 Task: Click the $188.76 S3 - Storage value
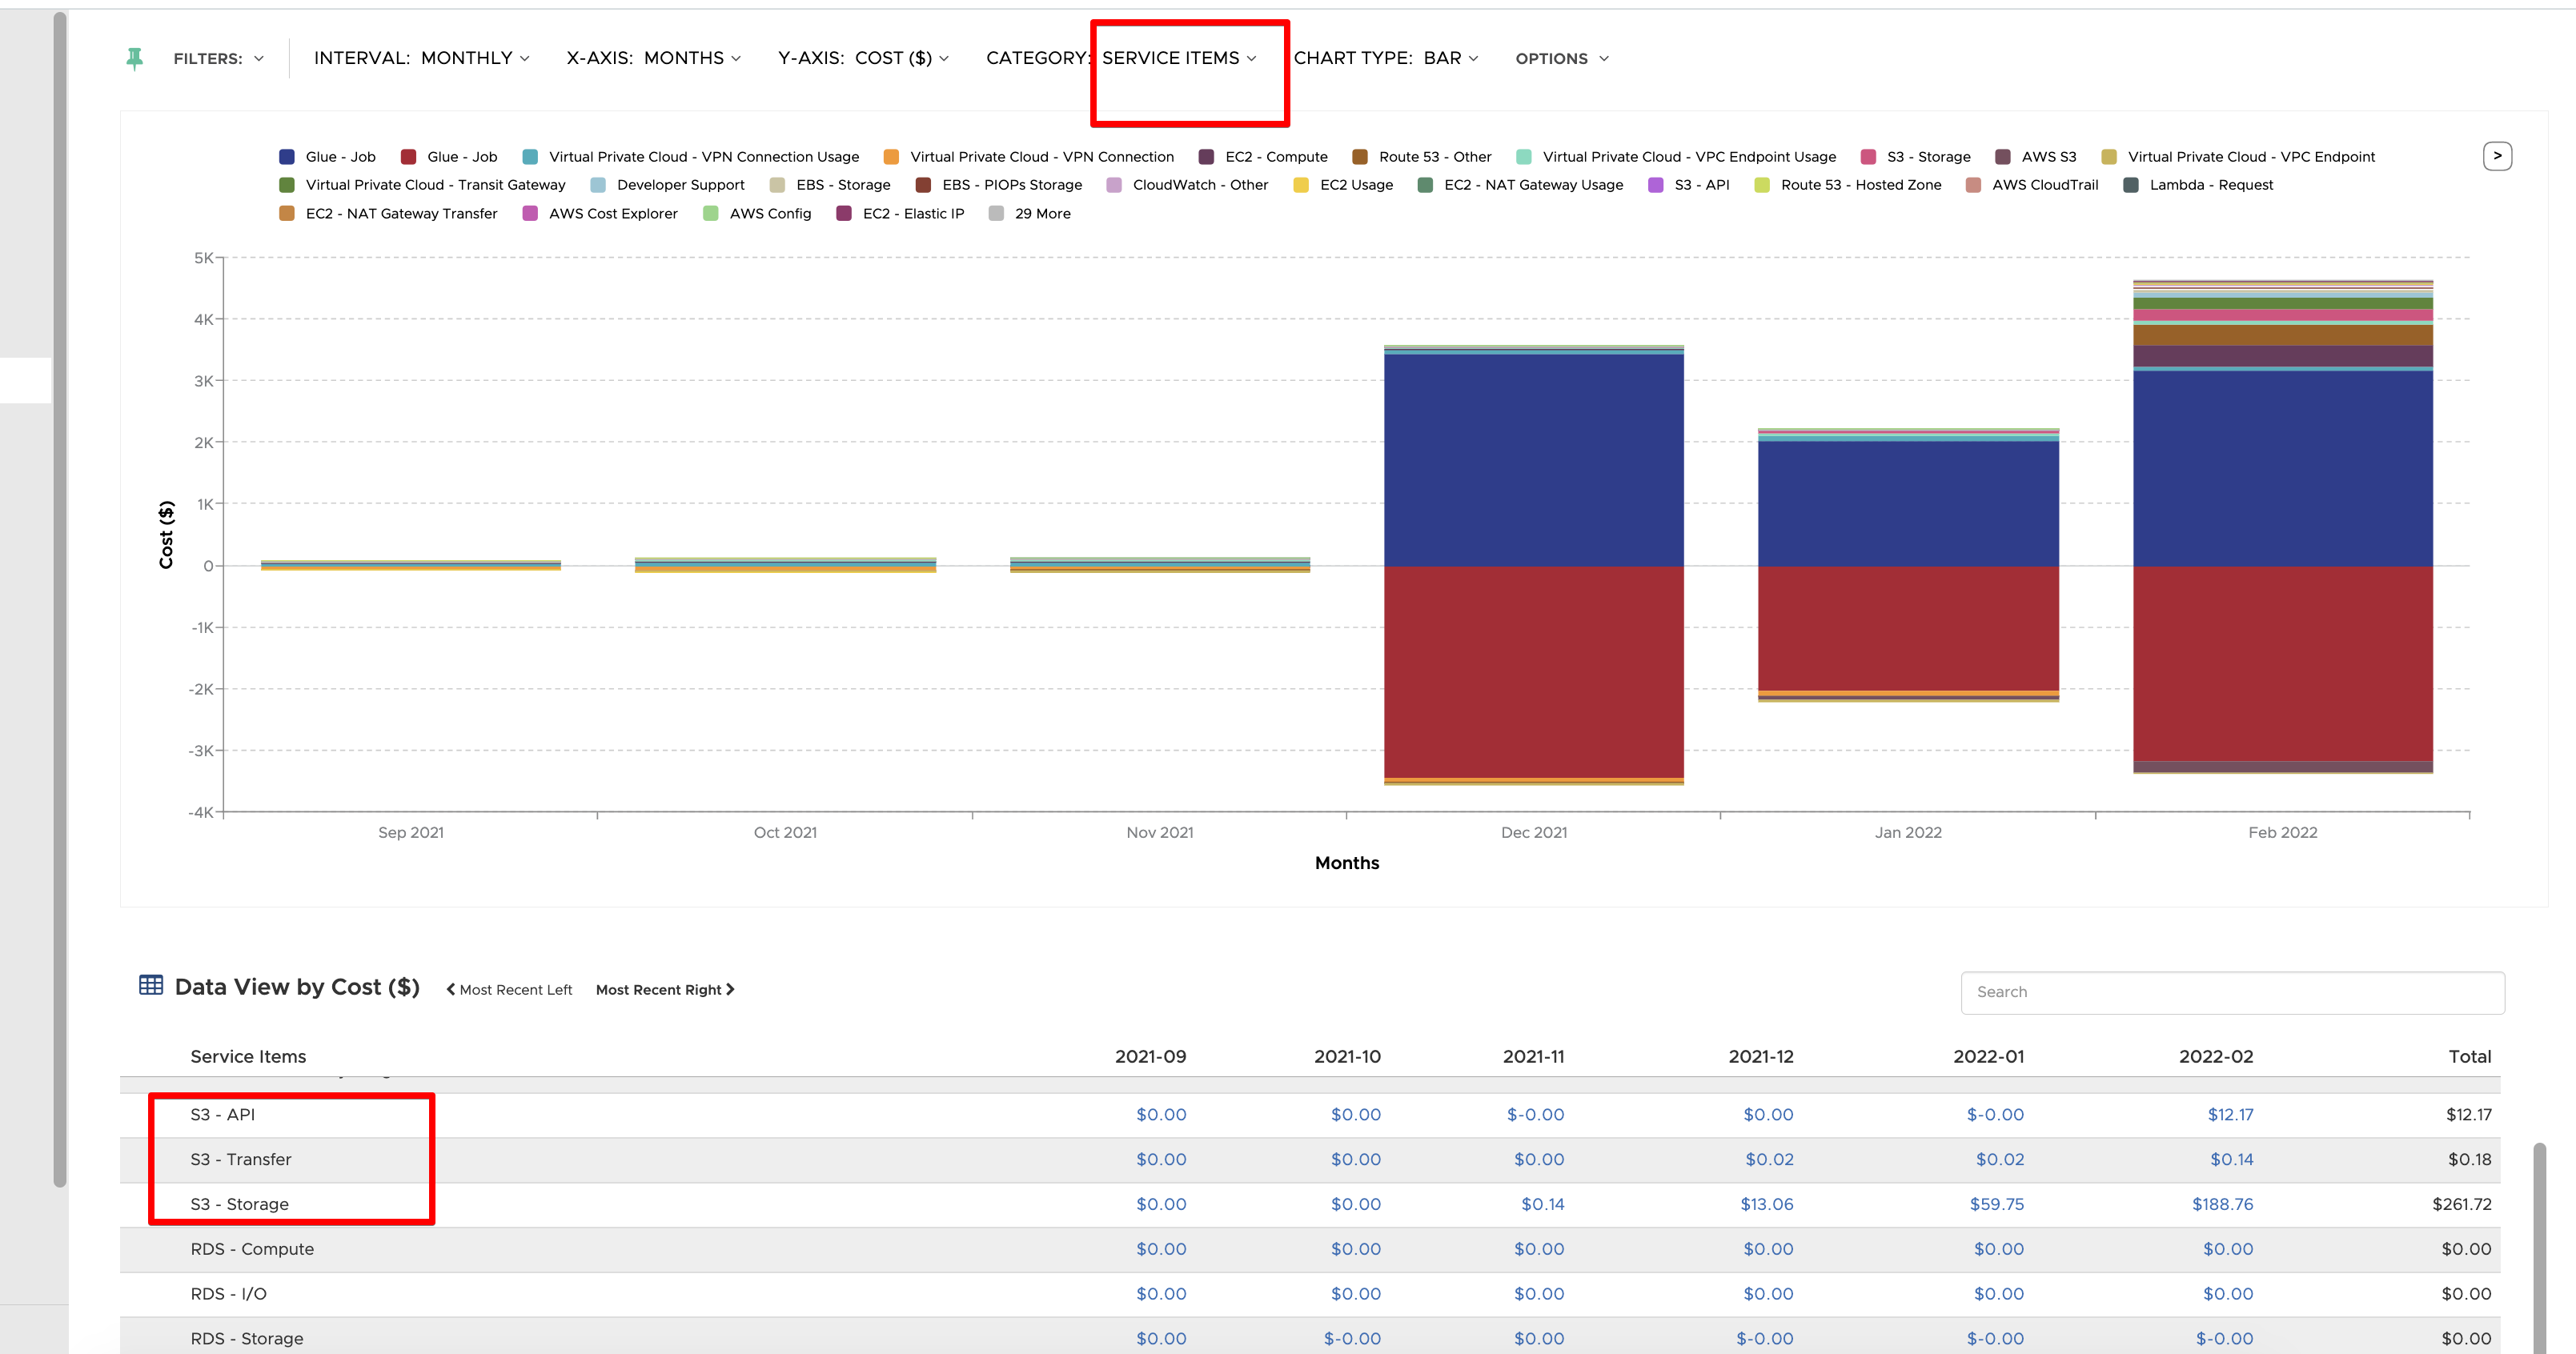[x=2222, y=1204]
